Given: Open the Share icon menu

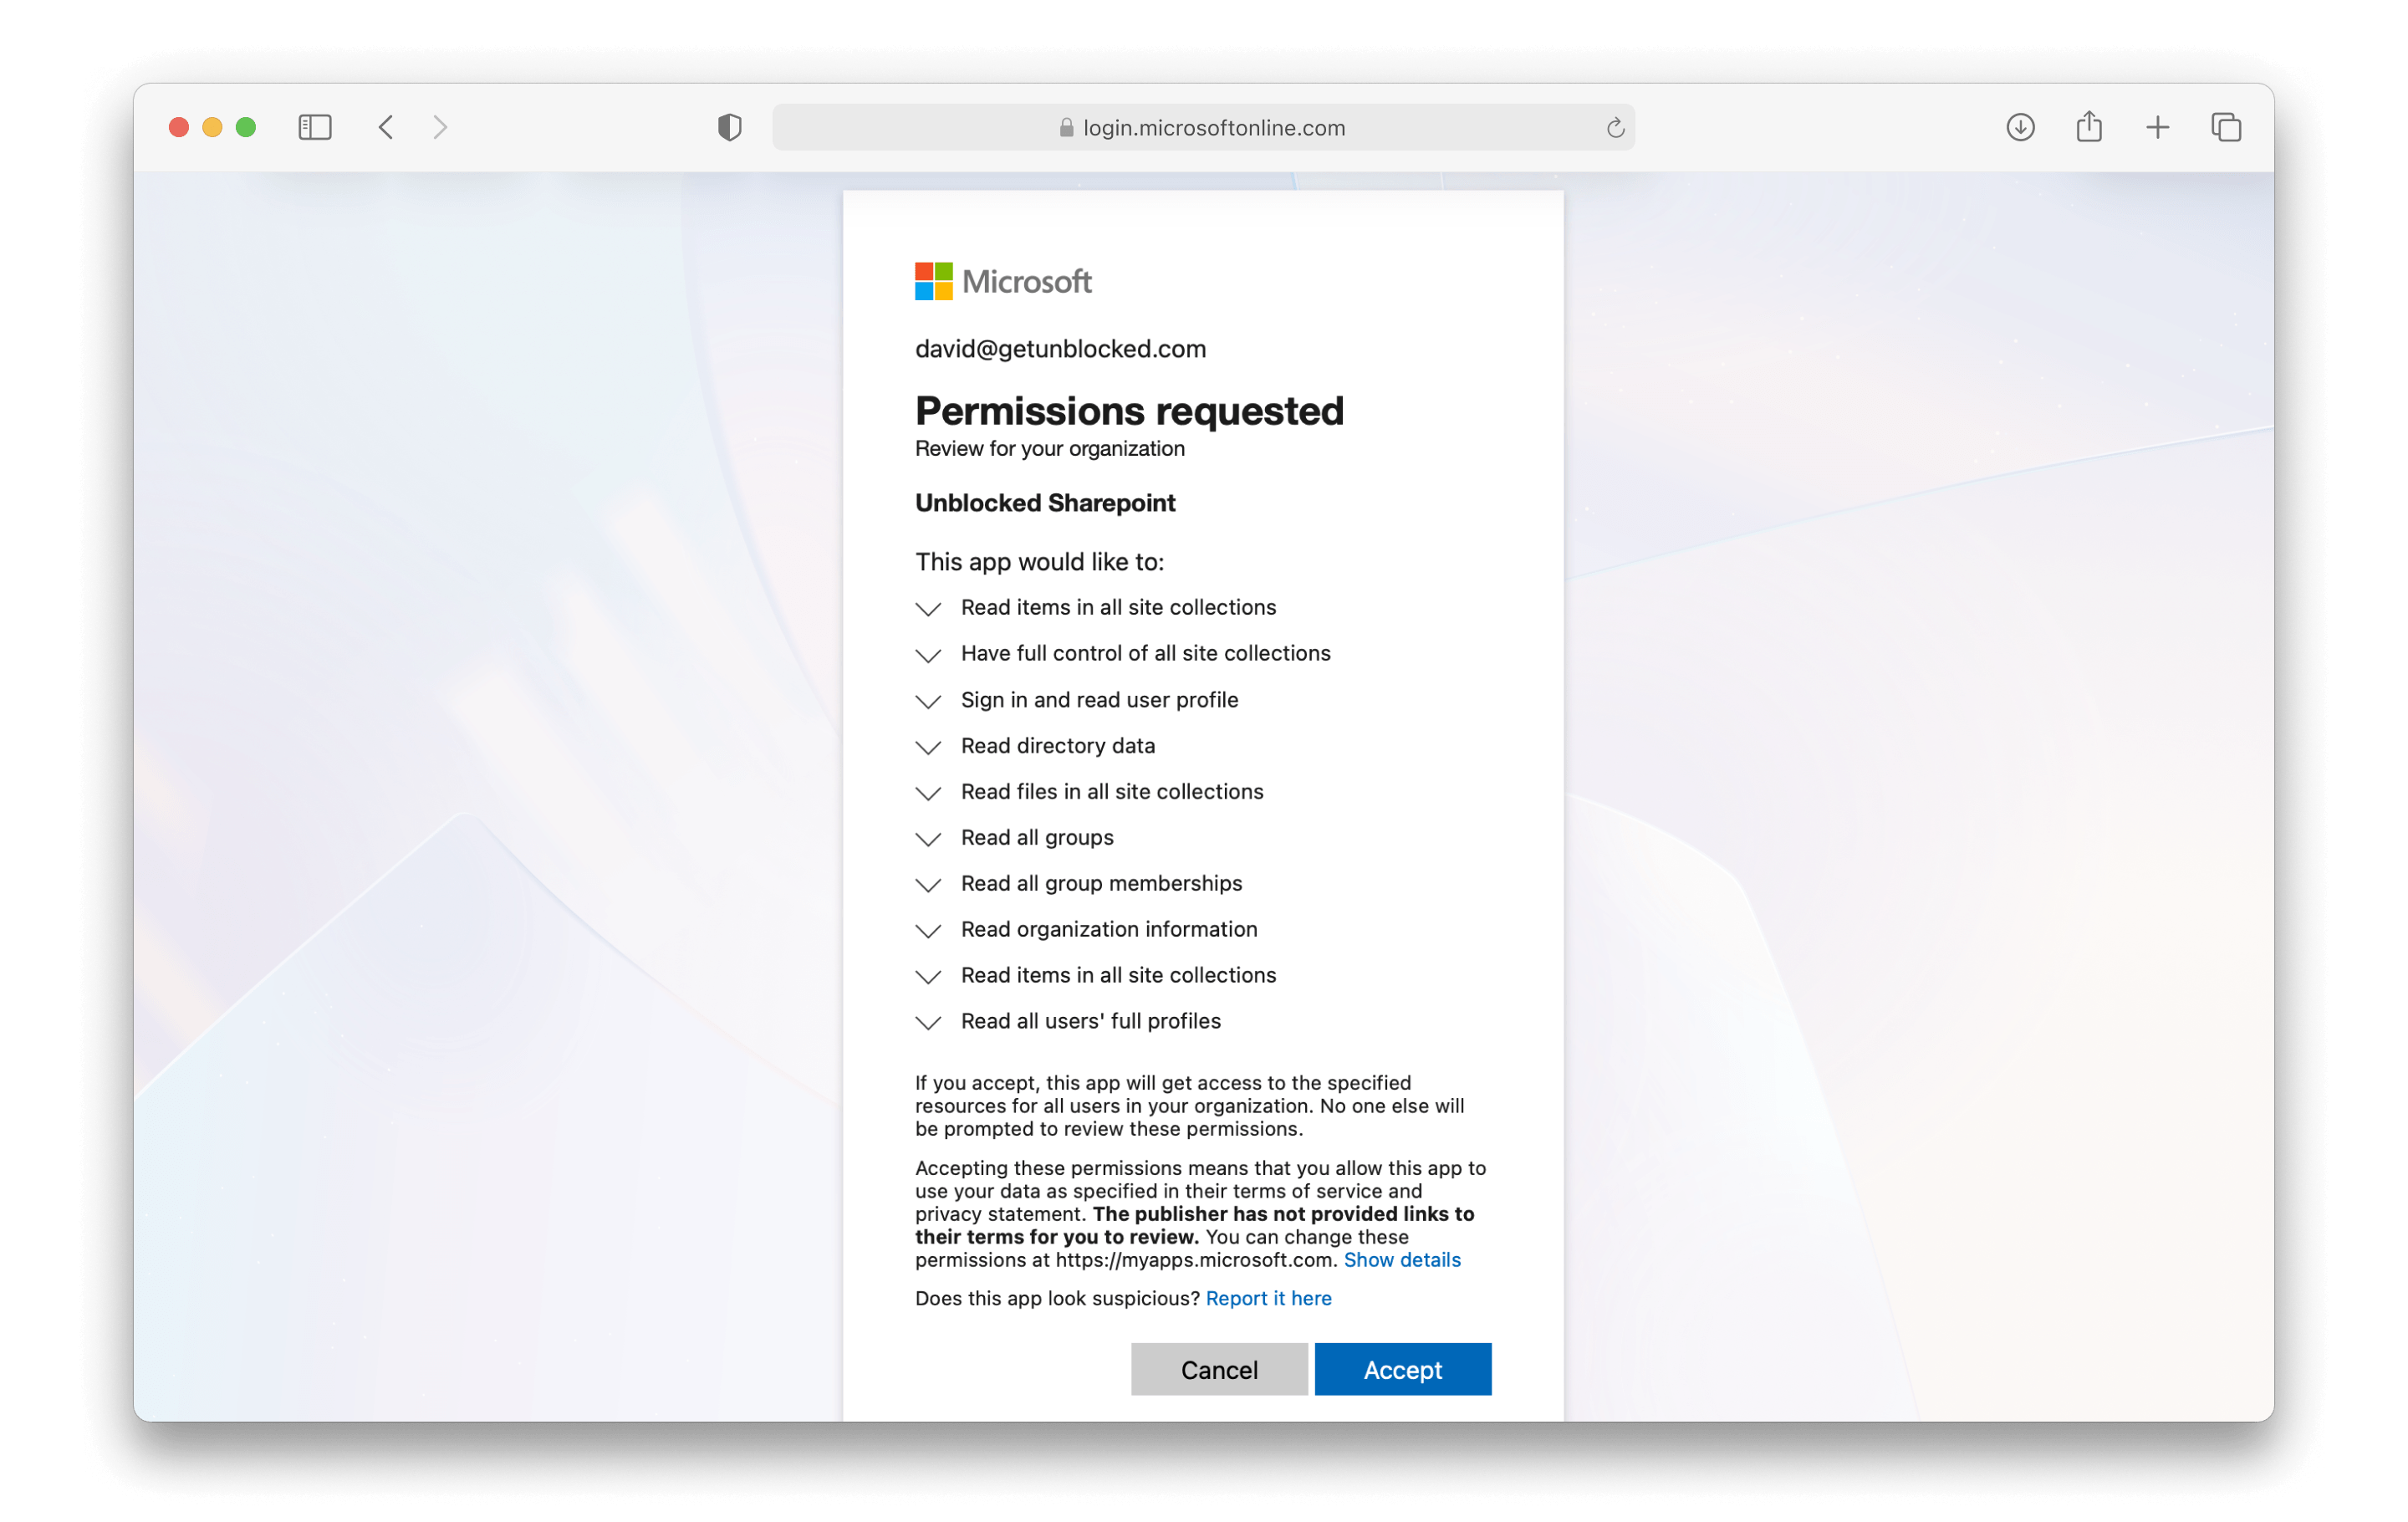Looking at the screenshot, I should tap(2089, 126).
